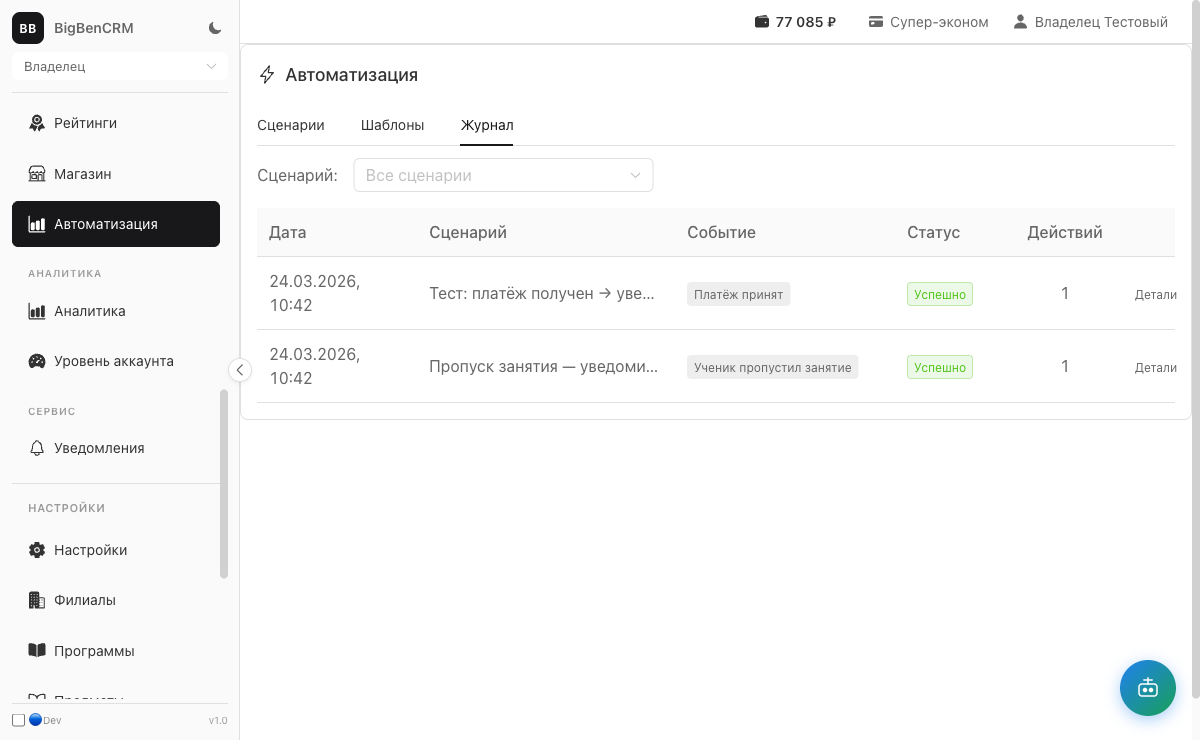Toggle dark mode moon icon
The height and width of the screenshot is (740, 1200).
[x=215, y=28]
